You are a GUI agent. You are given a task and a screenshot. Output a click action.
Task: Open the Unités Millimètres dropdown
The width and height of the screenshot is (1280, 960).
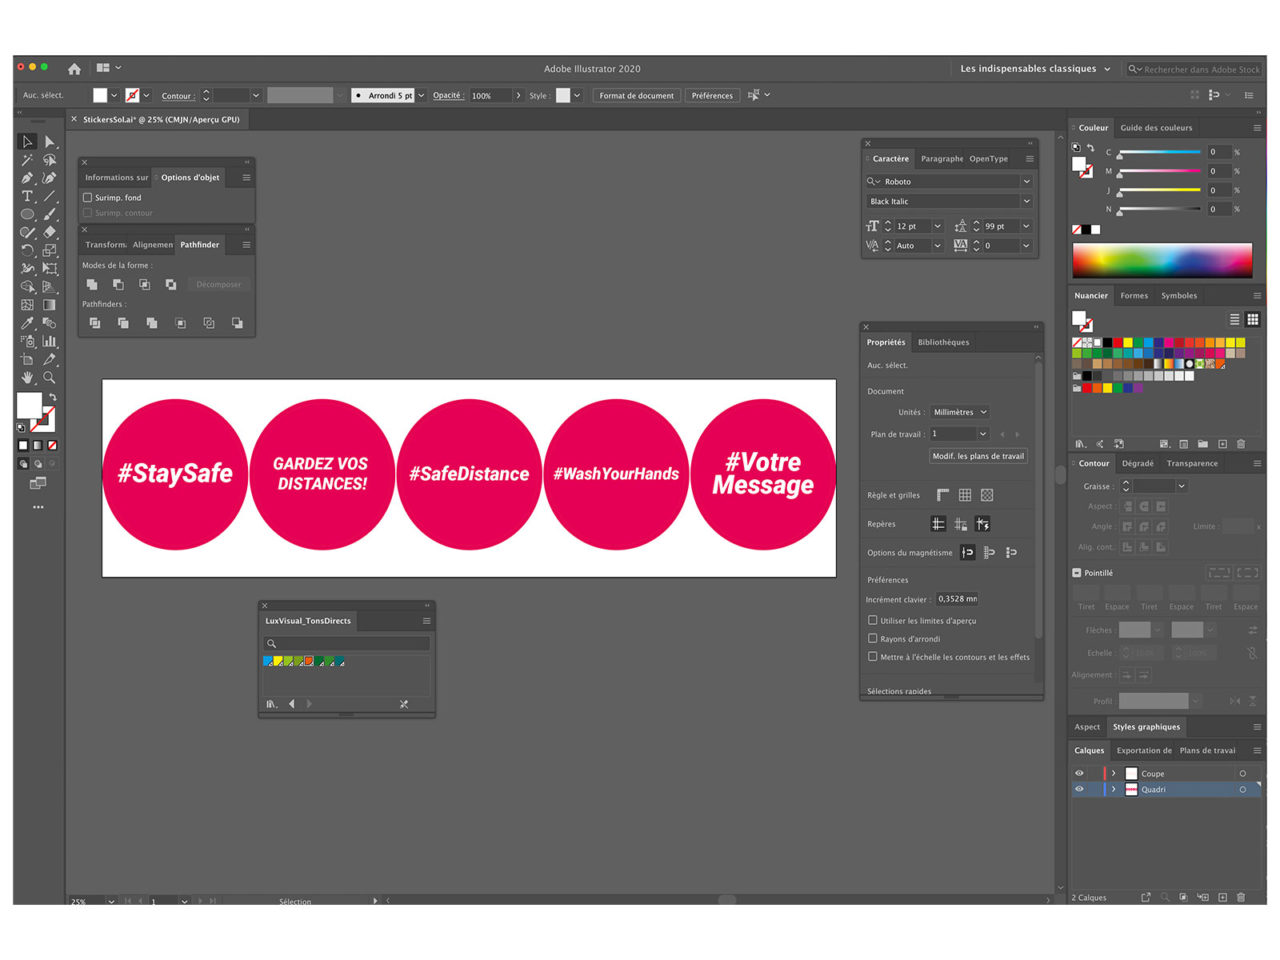click(x=960, y=412)
